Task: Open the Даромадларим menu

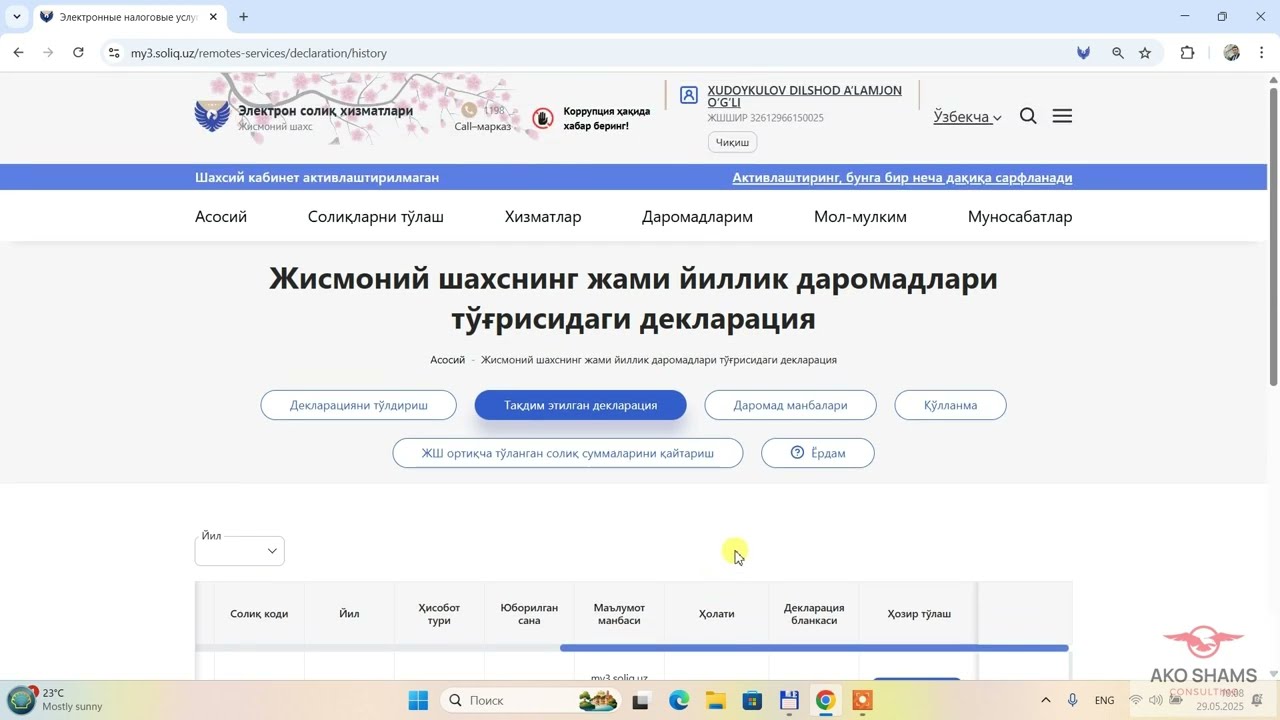Action: click(x=697, y=217)
